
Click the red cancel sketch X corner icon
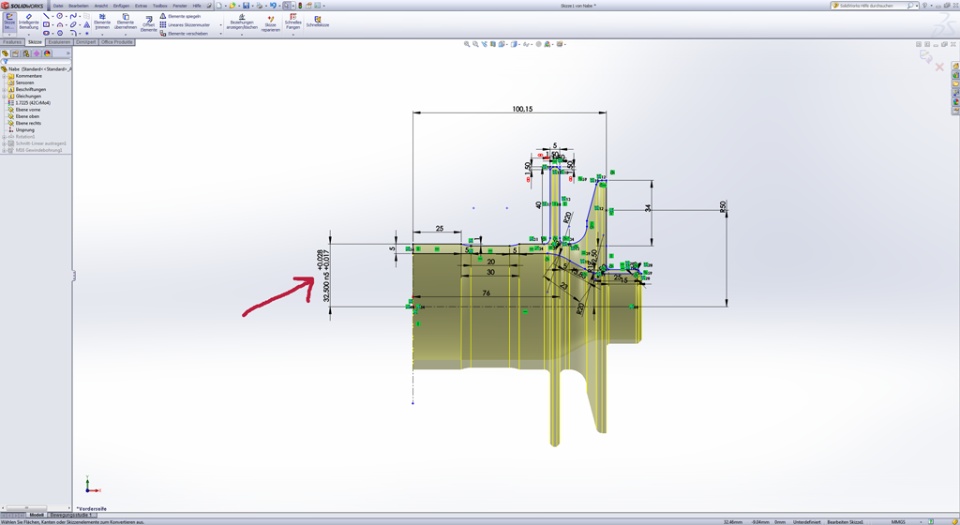(939, 66)
